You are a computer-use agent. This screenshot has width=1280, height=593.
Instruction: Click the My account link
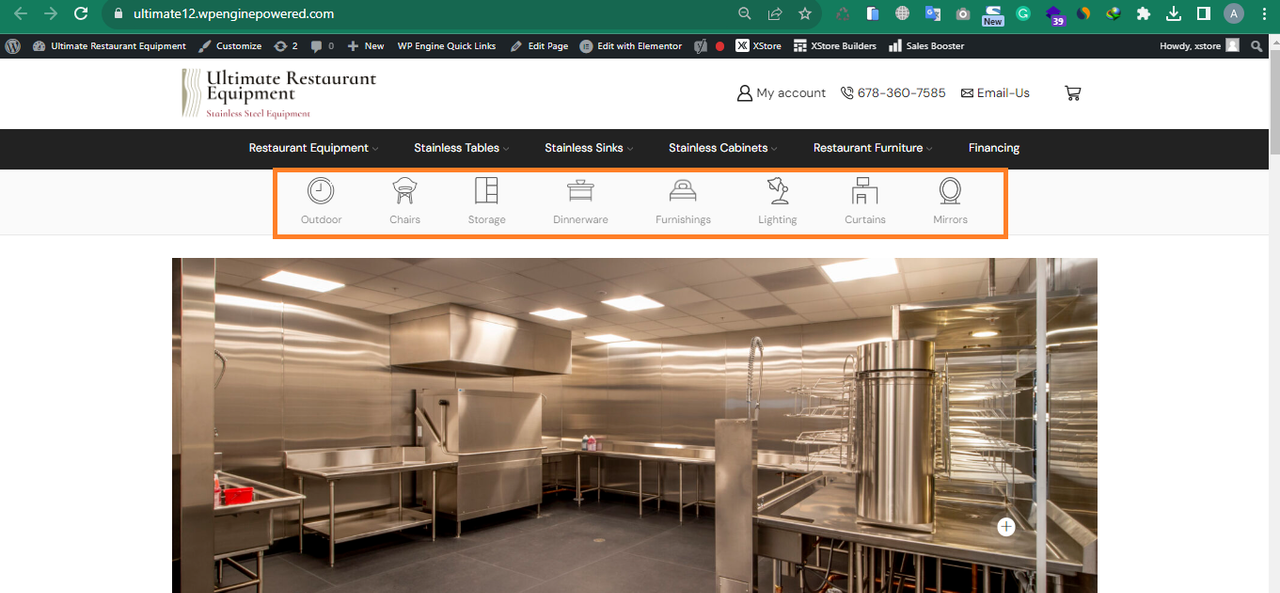click(x=781, y=93)
